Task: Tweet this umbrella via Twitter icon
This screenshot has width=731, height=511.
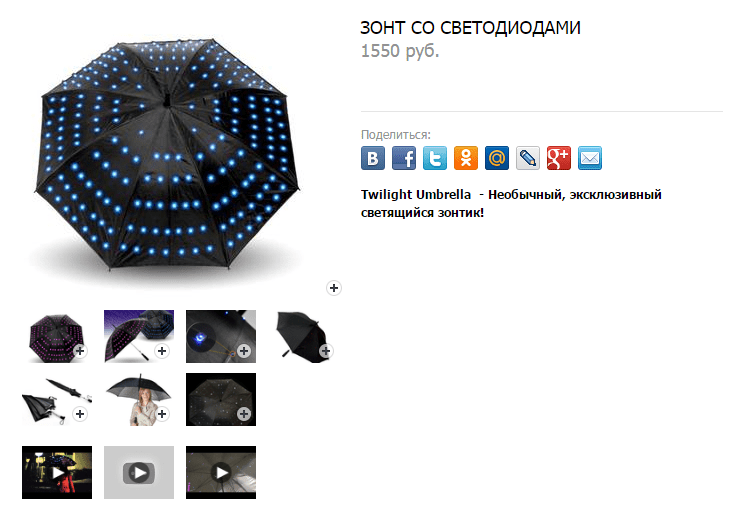Action: 434,158
